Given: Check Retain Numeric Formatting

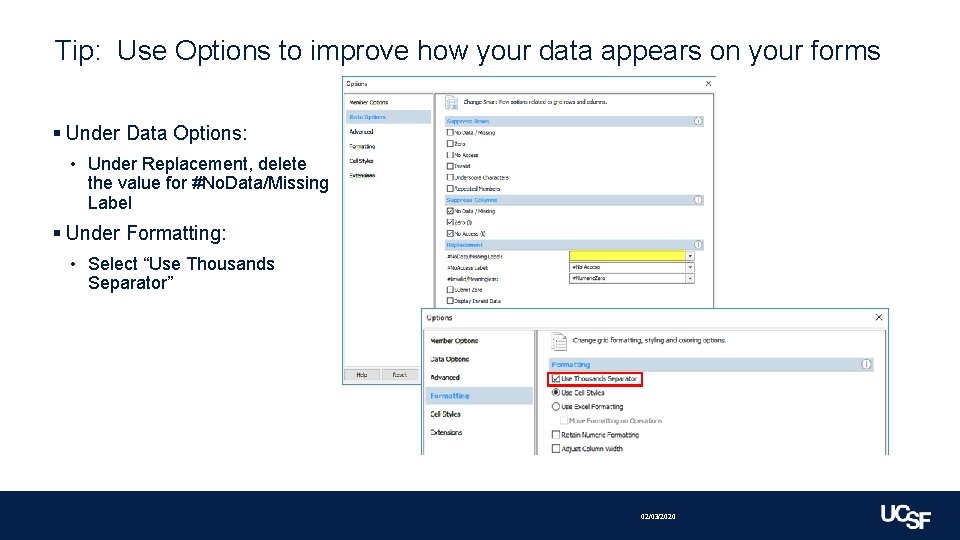Looking at the screenshot, I should pos(556,435).
